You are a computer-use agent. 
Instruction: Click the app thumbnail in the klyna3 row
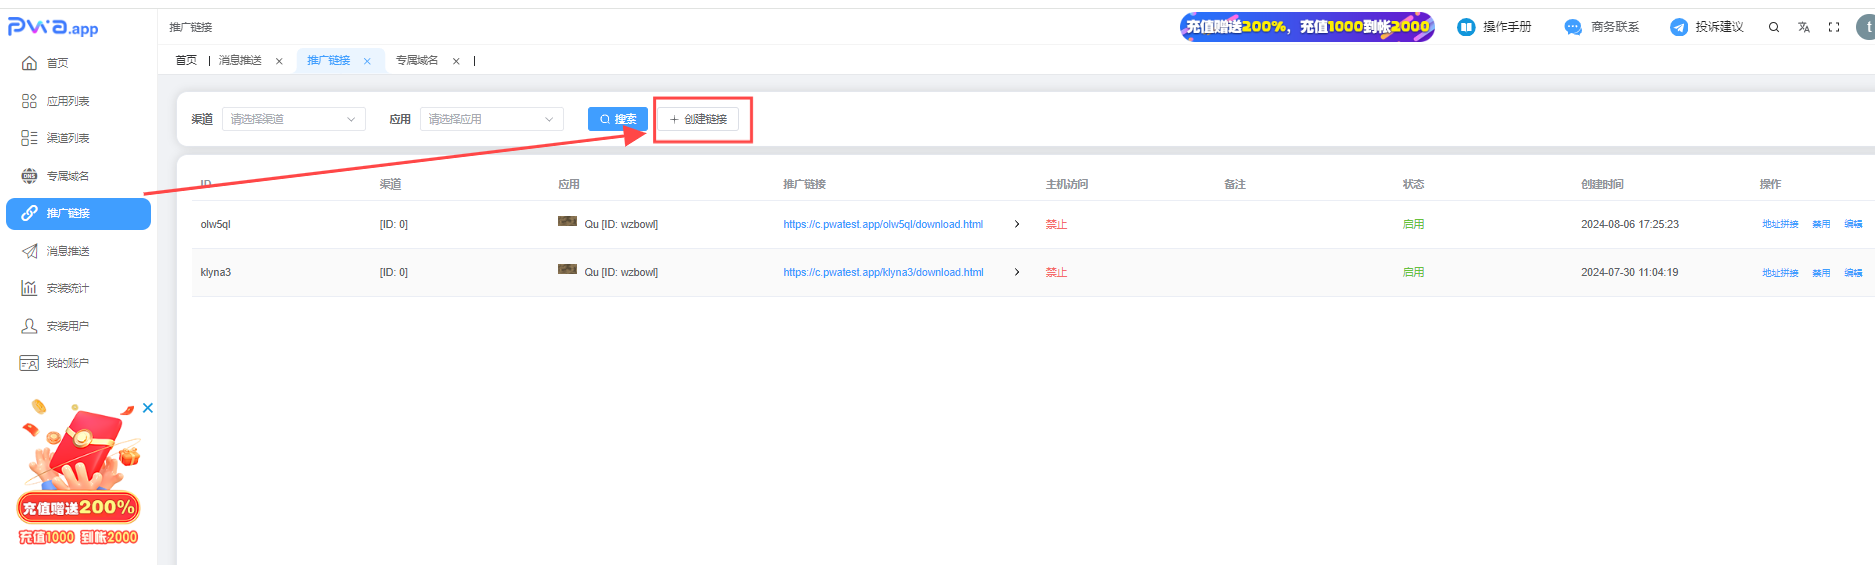point(567,269)
